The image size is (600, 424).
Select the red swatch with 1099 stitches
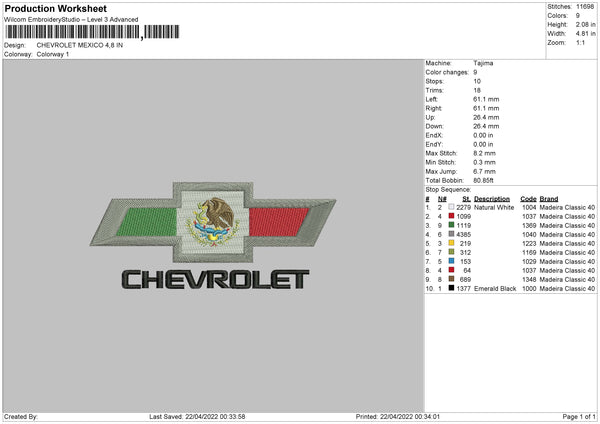tap(452, 216)
